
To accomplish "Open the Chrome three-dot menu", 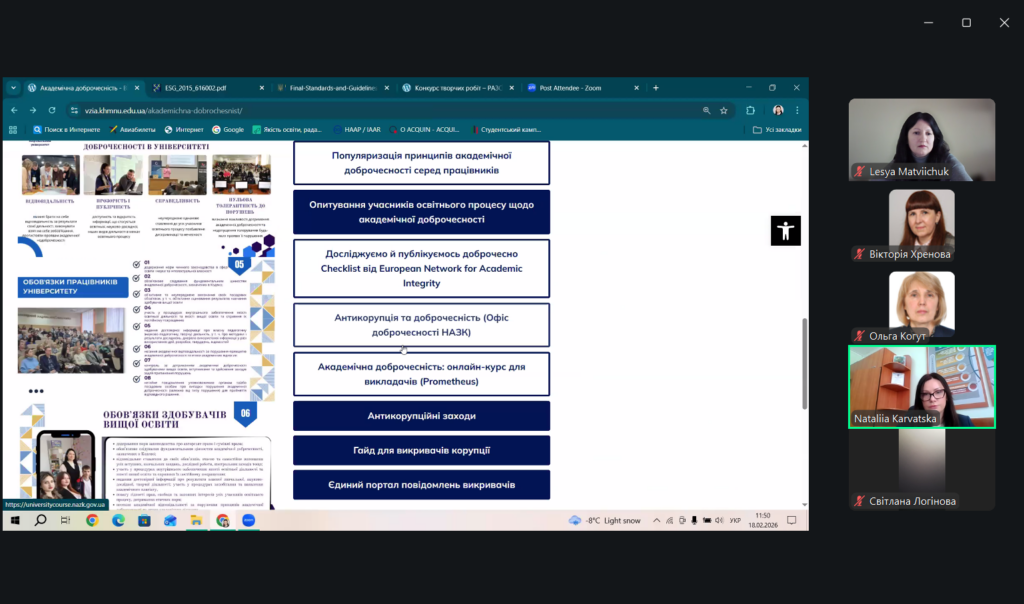I will coord(797,110).
